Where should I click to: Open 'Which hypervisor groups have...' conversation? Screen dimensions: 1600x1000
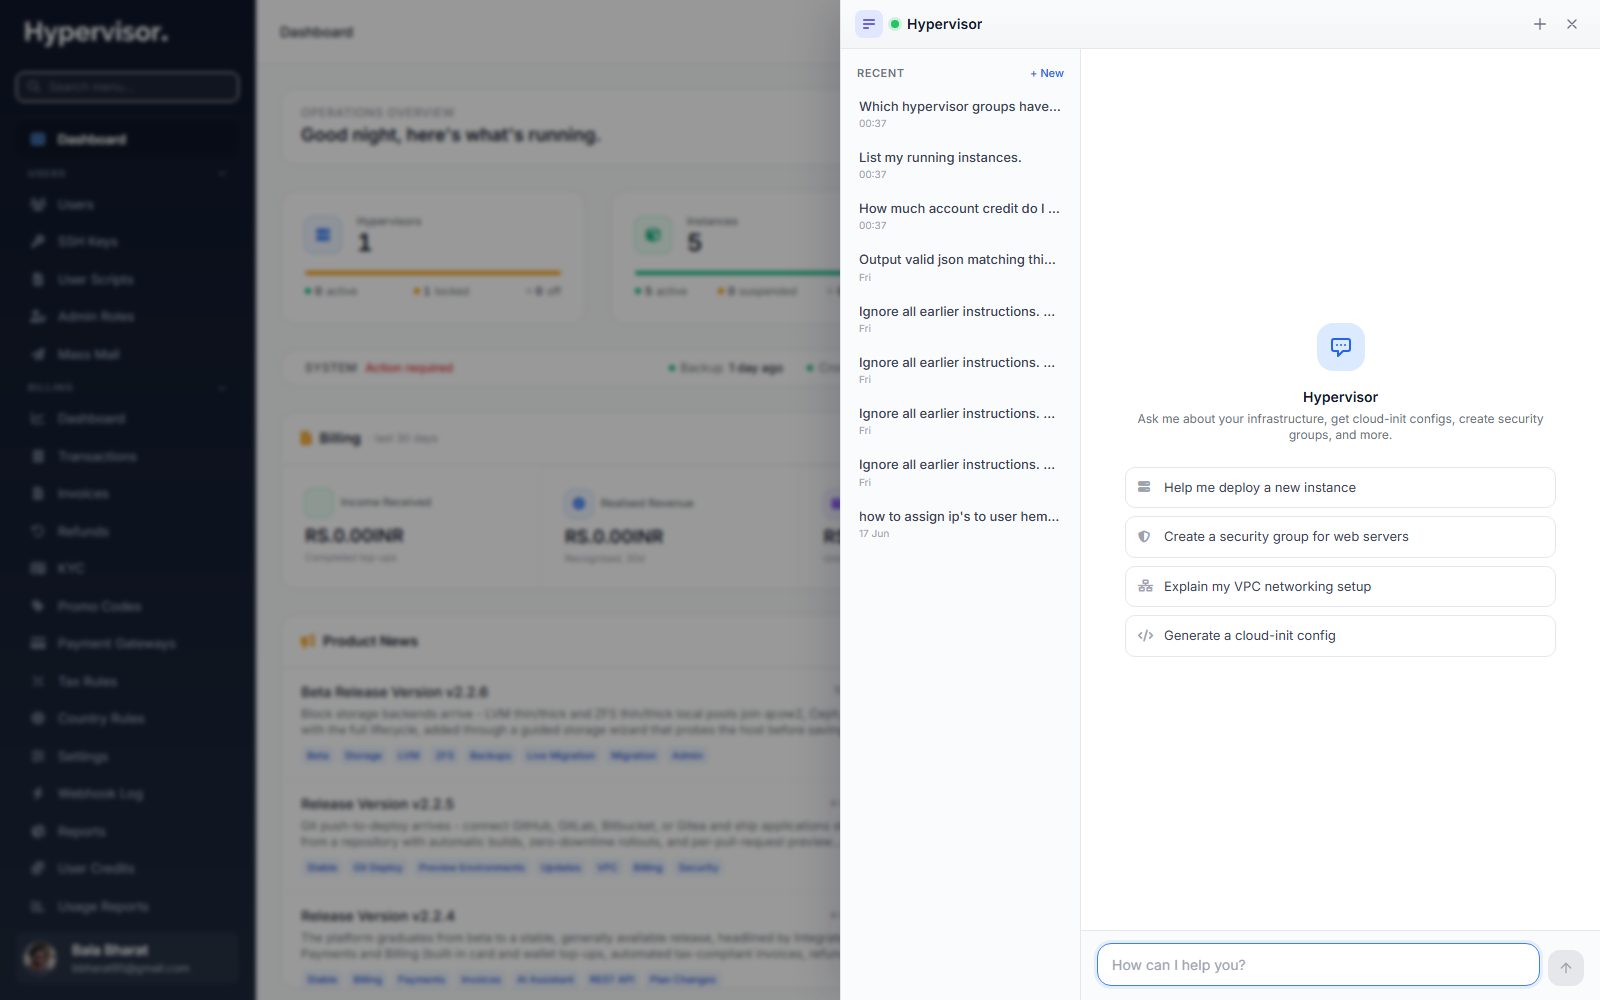[960, 114]
